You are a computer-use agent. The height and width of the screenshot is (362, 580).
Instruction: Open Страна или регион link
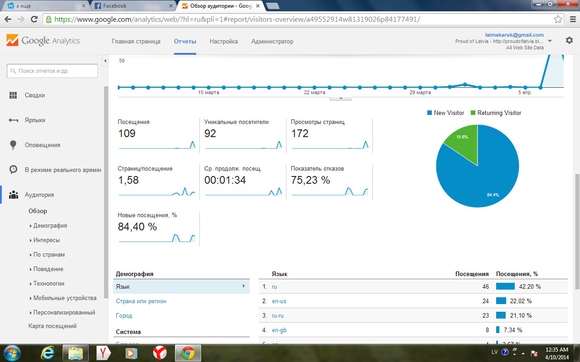[x=141, y=301]
